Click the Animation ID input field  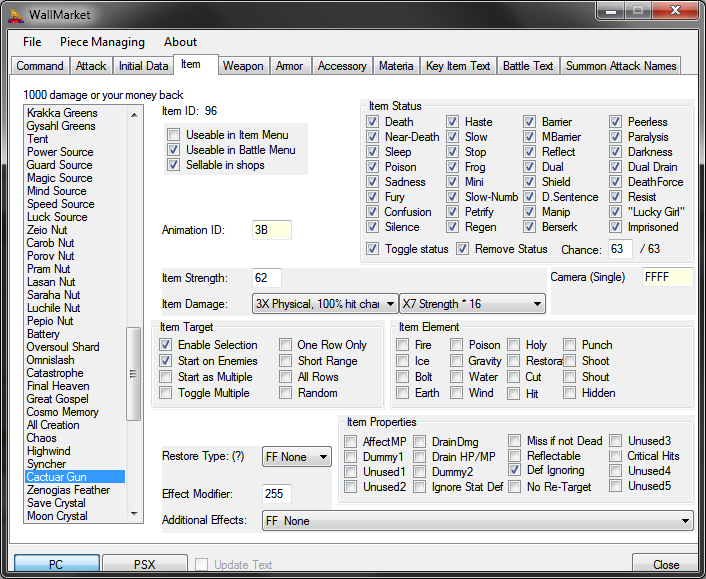point(272,230)
